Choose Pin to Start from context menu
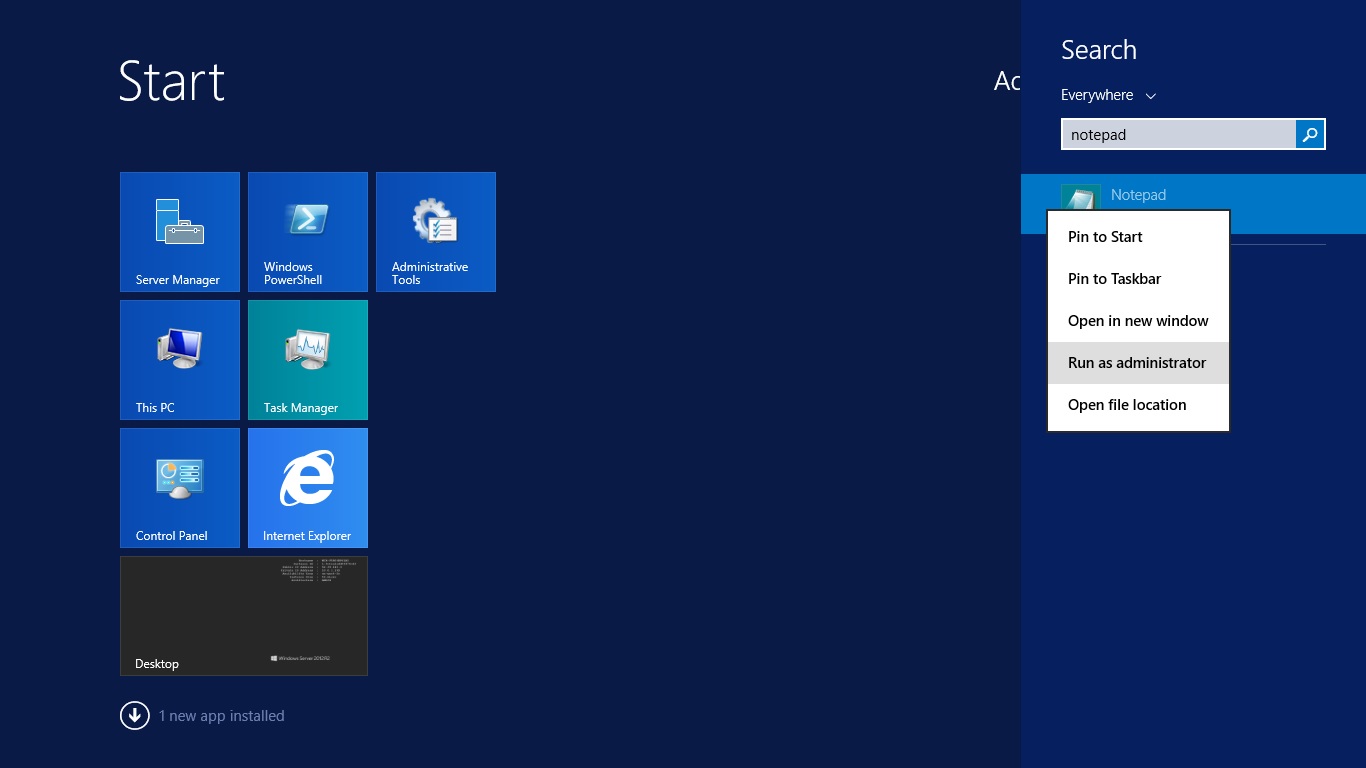 coord(1138,237)
